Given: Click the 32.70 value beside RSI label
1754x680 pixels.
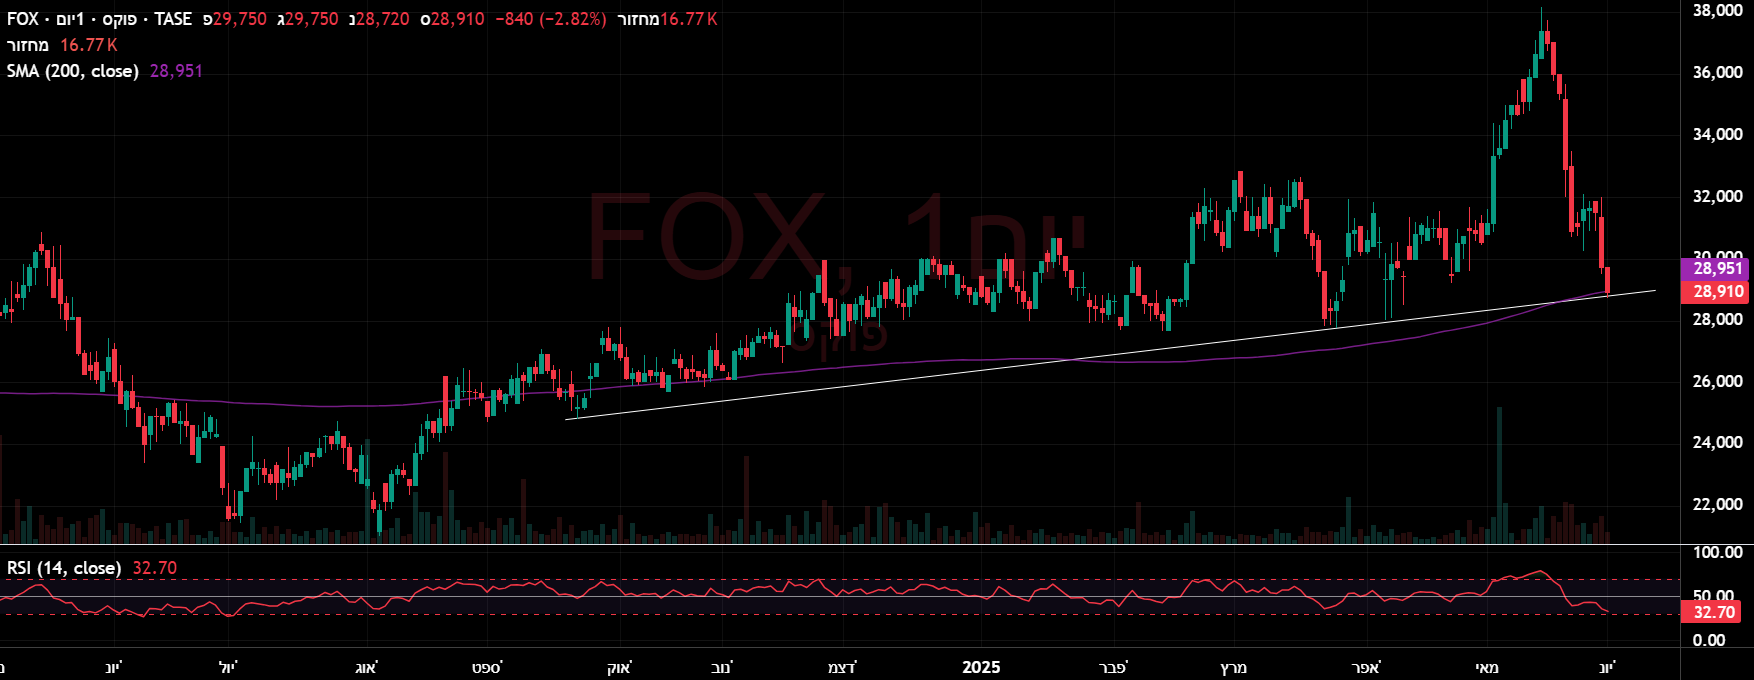Looking at the screenshot, I should click(154, 568).
